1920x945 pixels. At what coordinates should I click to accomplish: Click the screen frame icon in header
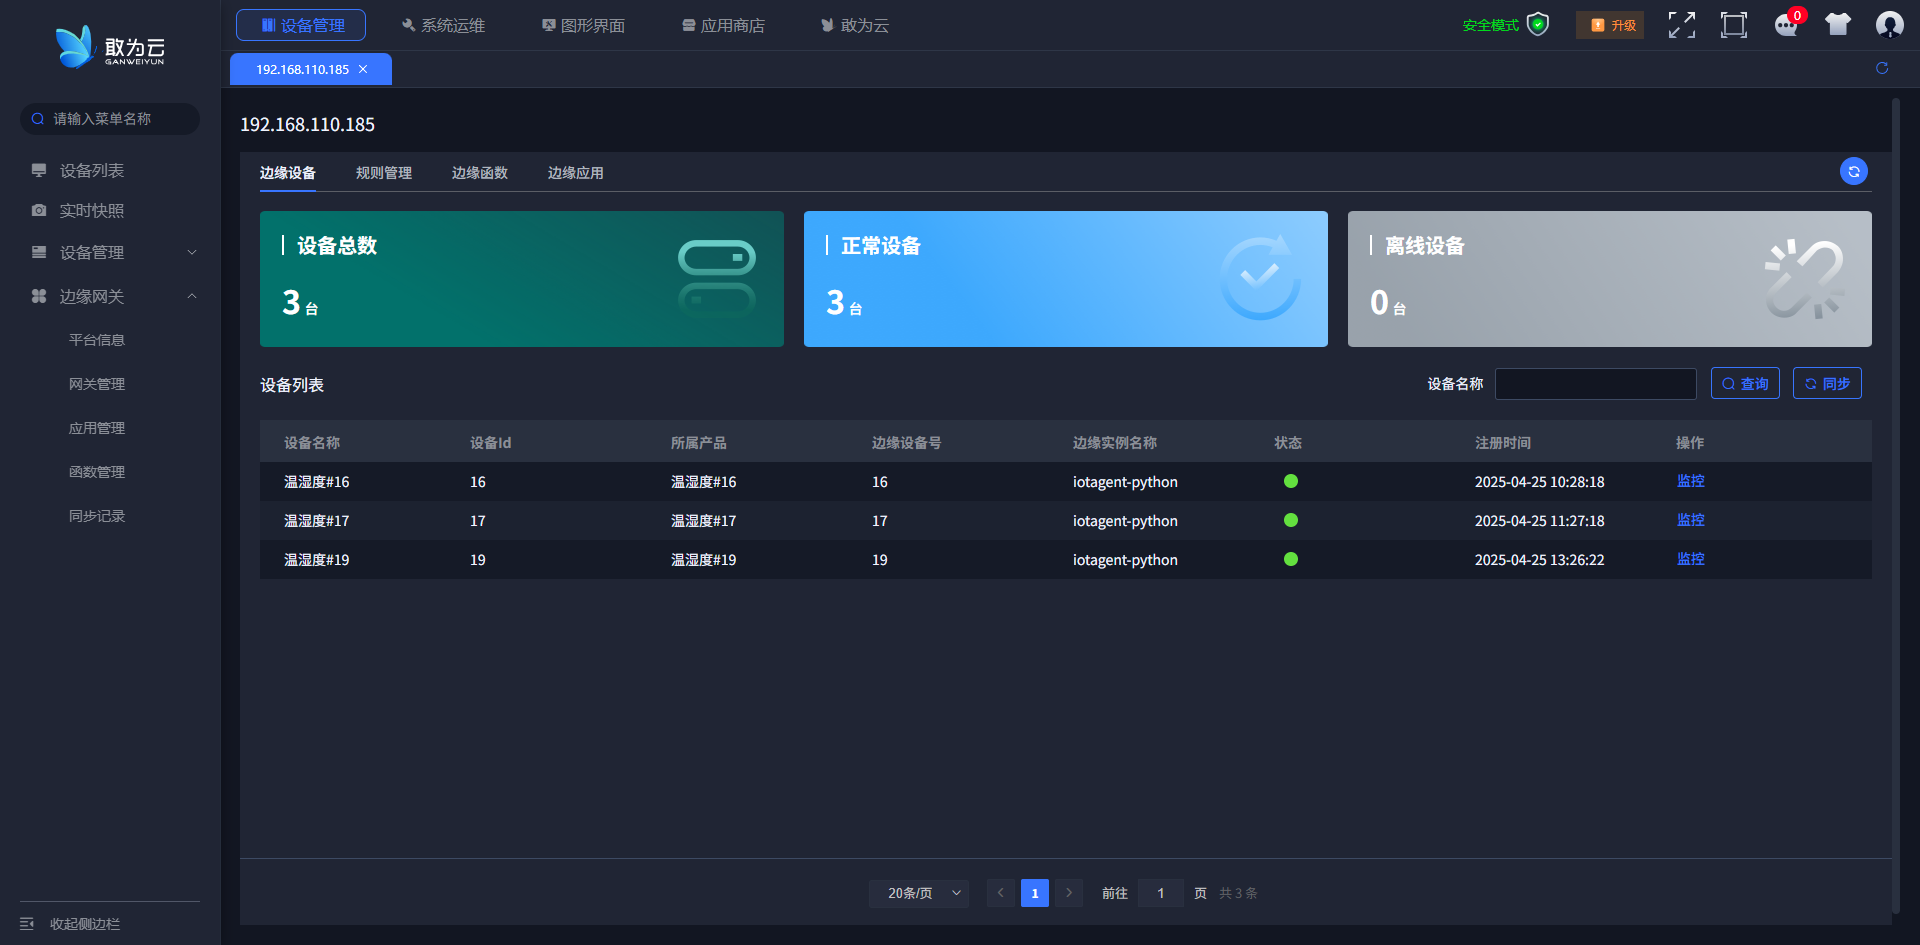1733,25
